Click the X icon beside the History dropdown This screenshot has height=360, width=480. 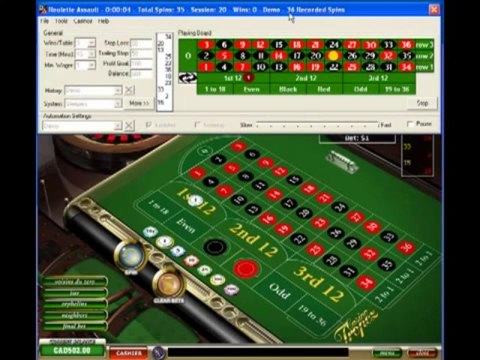pos(129,90)
